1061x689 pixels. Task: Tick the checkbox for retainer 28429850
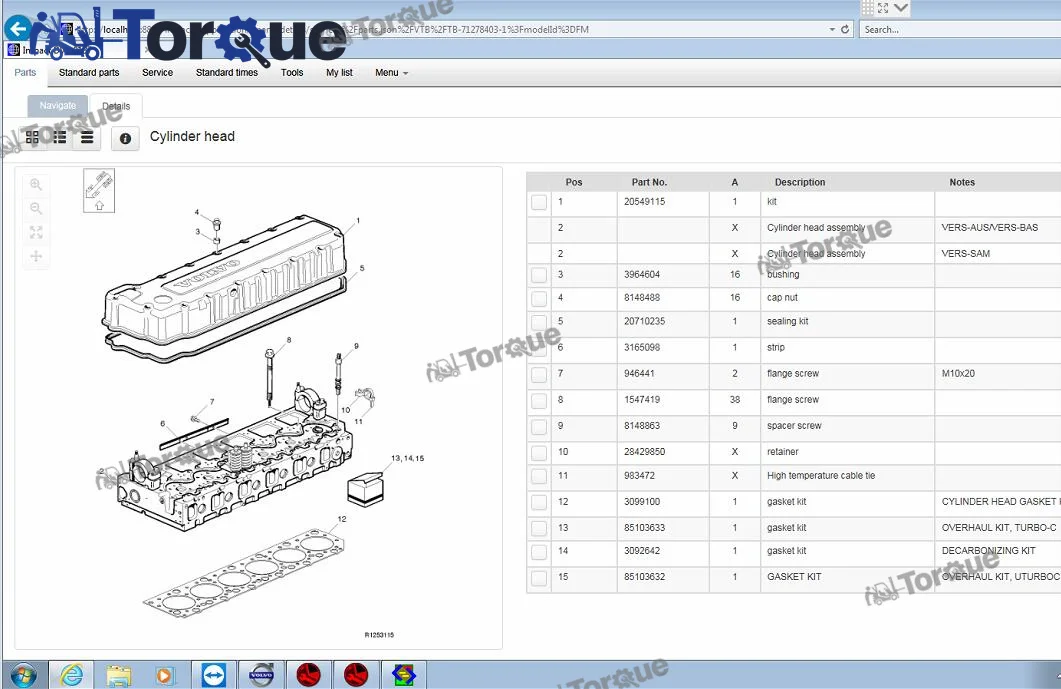539,453
